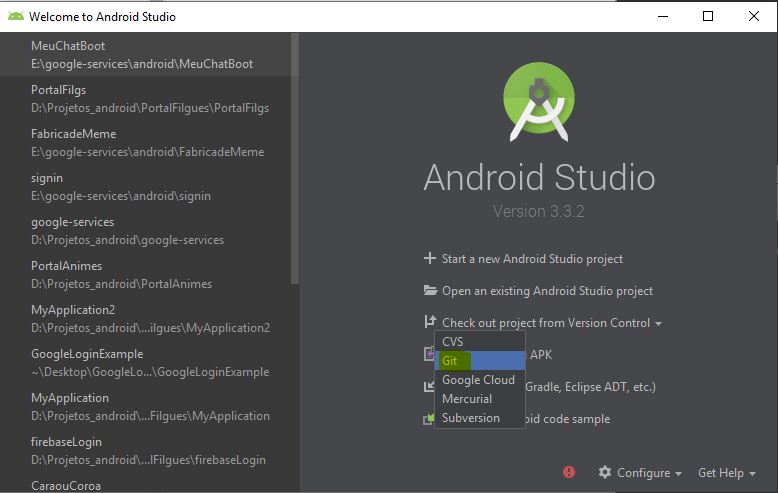Open the GoogleLoginExample recent project
Image resolution: width=778 pixels, height=493 pixels.
pos(146,363)
